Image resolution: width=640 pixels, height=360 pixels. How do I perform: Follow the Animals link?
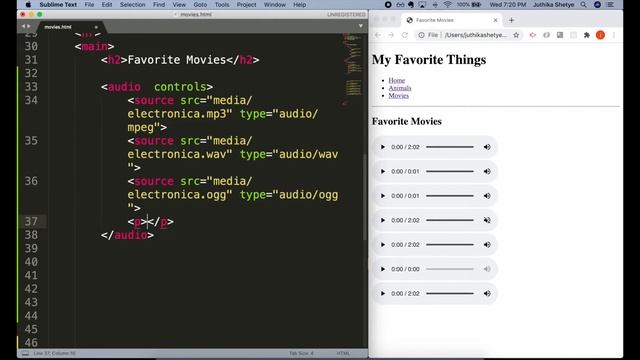coord(400,88)
